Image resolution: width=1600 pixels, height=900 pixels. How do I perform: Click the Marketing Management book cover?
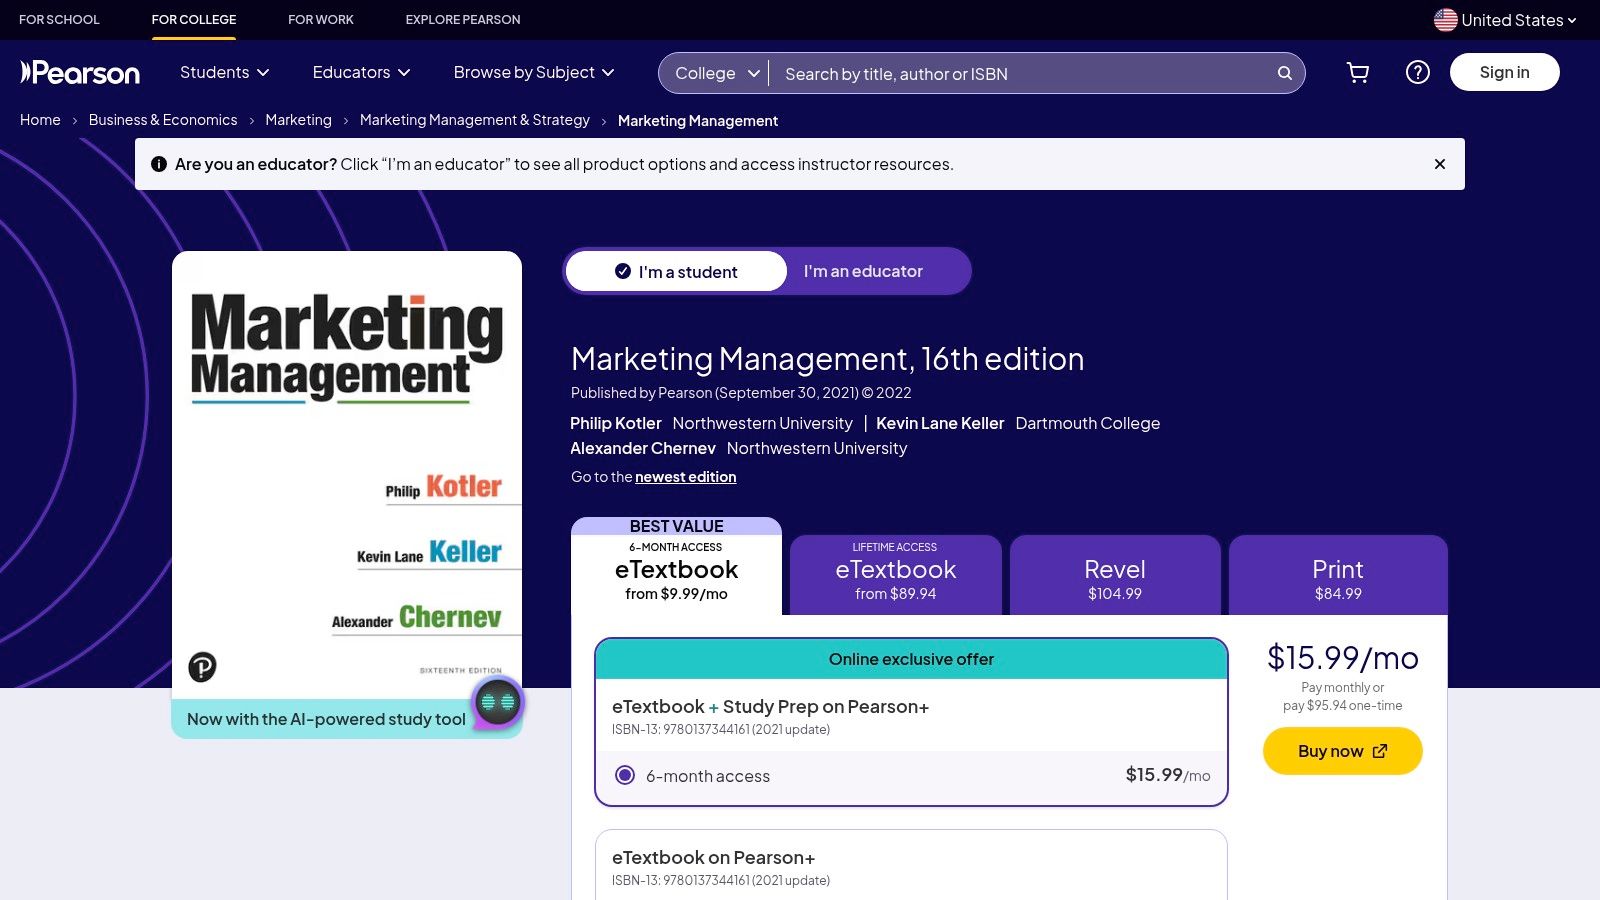click(347, 475)
